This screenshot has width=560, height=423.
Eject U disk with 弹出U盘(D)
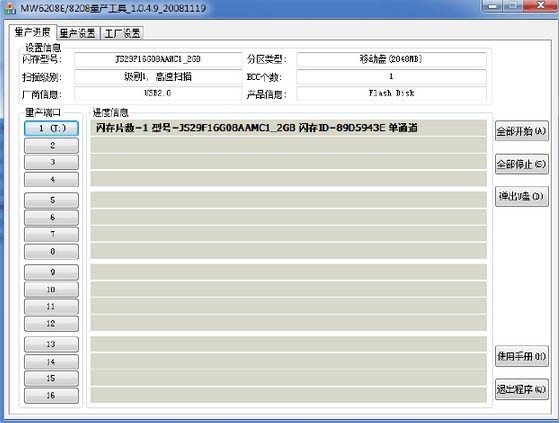(x=522, y=196)
